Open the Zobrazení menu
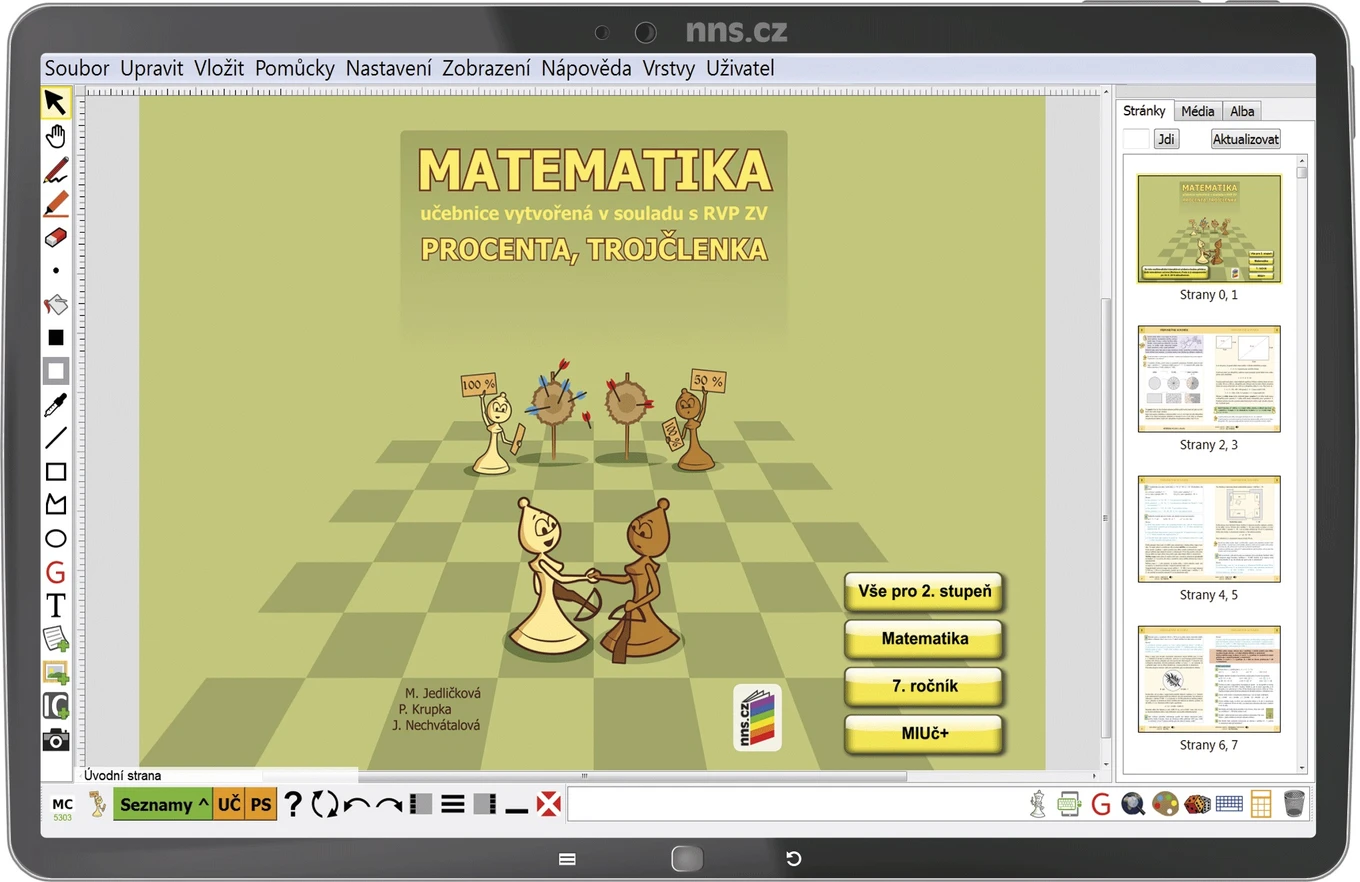The image size is (1360, 882). click(x=486, y=69)
